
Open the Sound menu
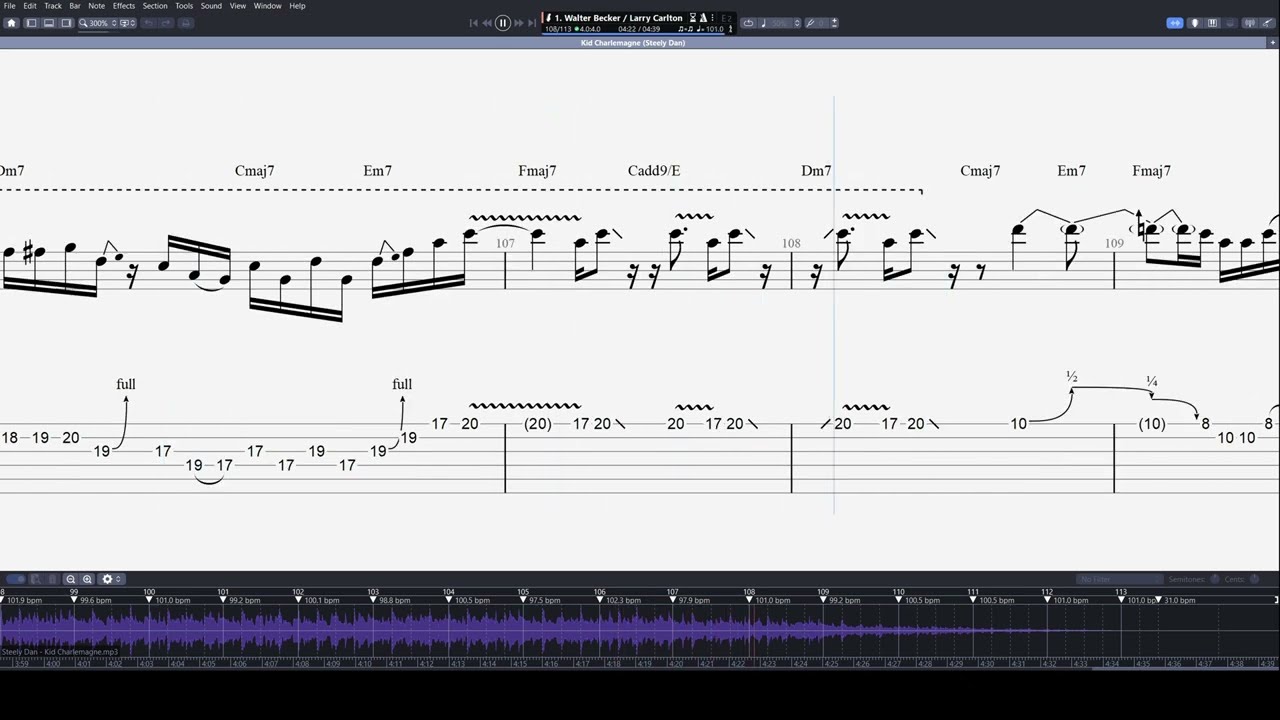pos(211,6)
